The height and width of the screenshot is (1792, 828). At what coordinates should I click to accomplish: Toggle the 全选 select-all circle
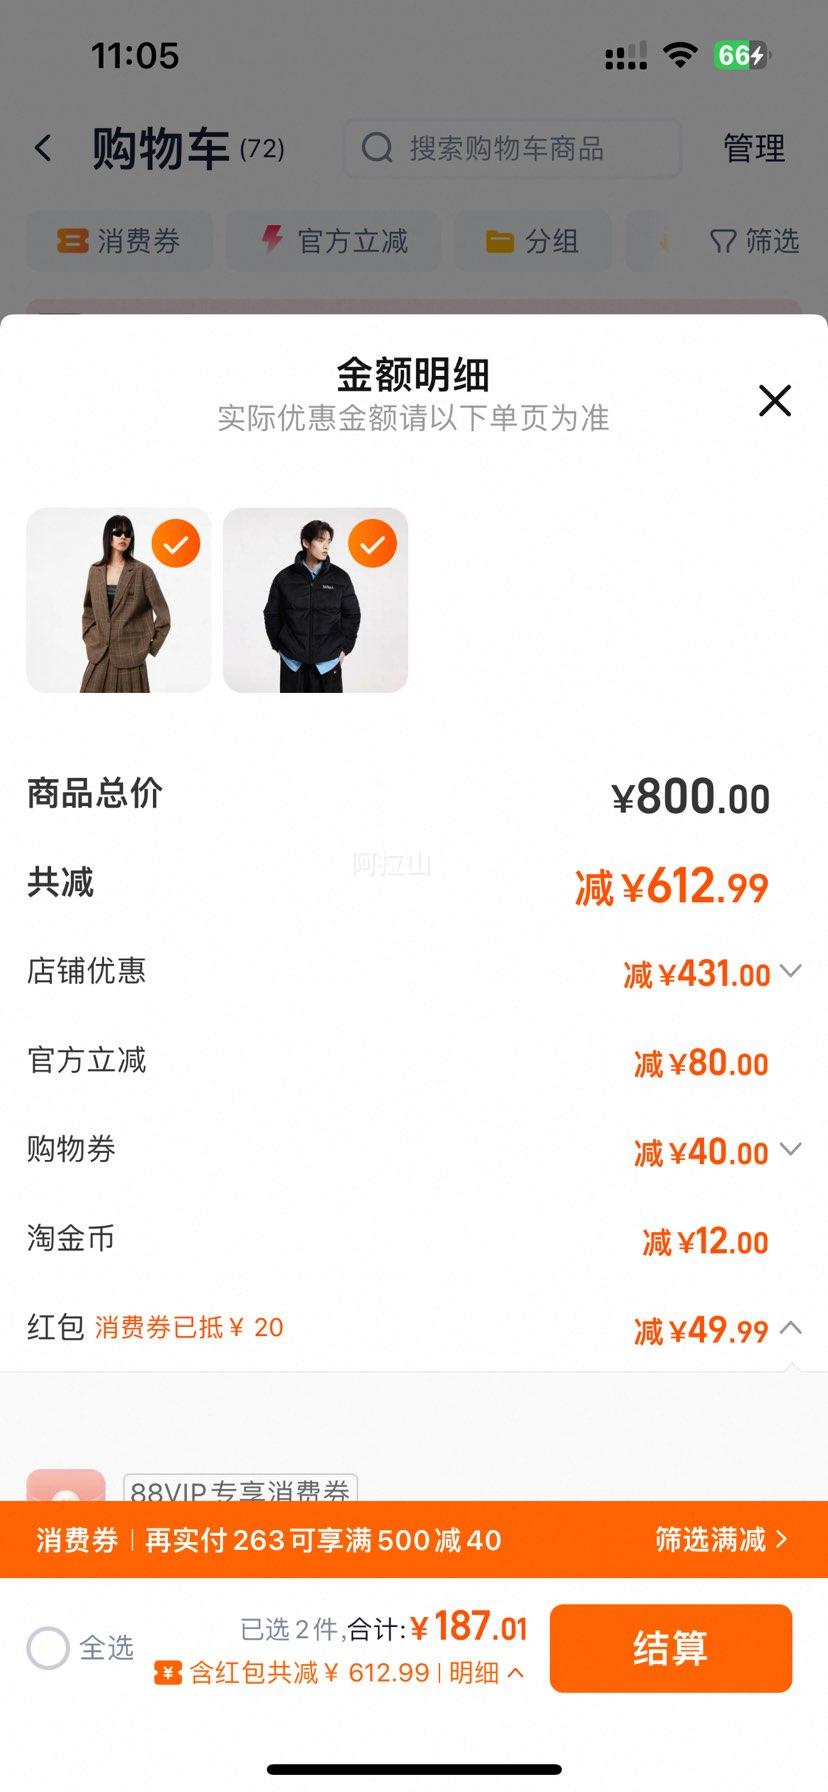coord(48,1648)
